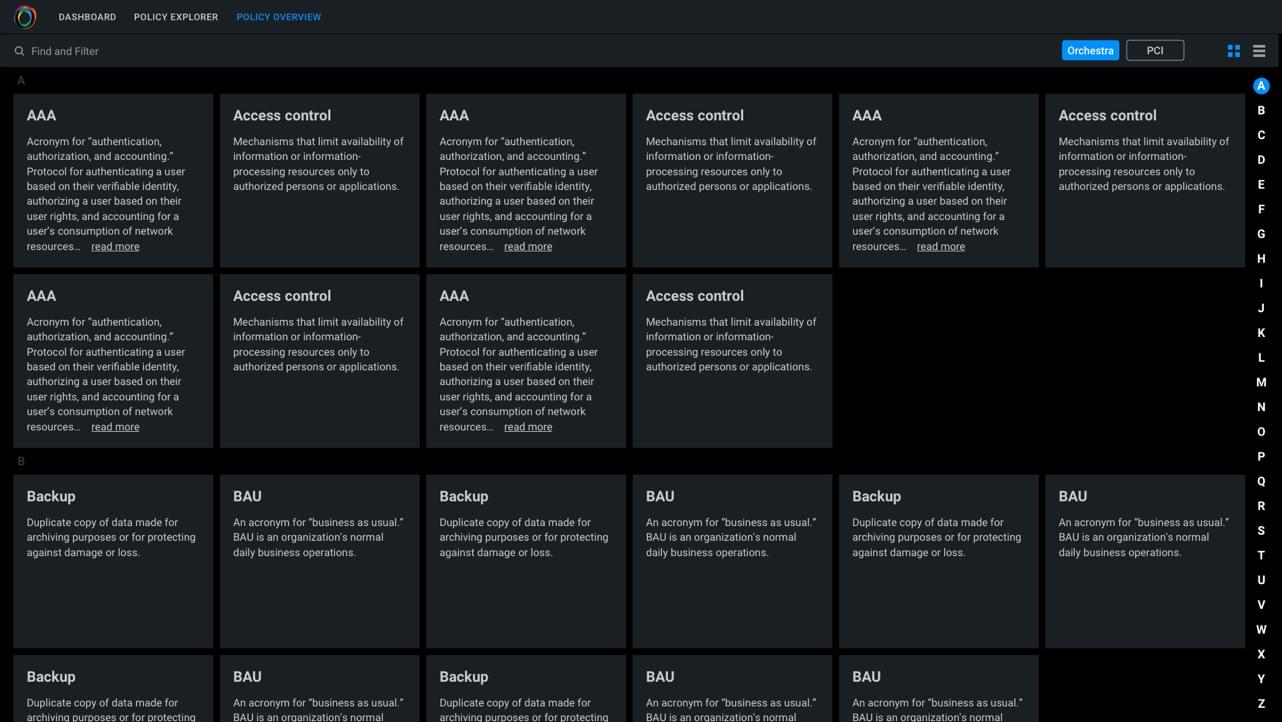Select letter H in the index
Screen dimensions: 1282x722
(x=1261, y=259)
